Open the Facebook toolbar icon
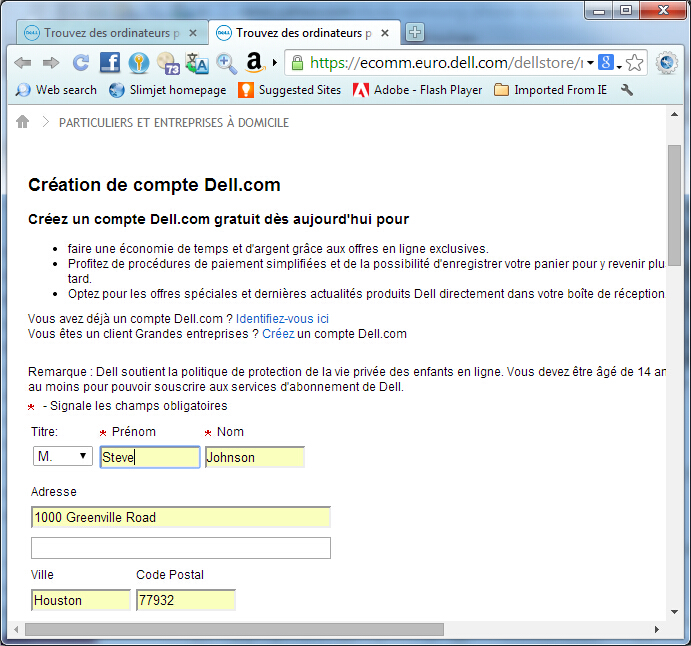 coord(110,63)
